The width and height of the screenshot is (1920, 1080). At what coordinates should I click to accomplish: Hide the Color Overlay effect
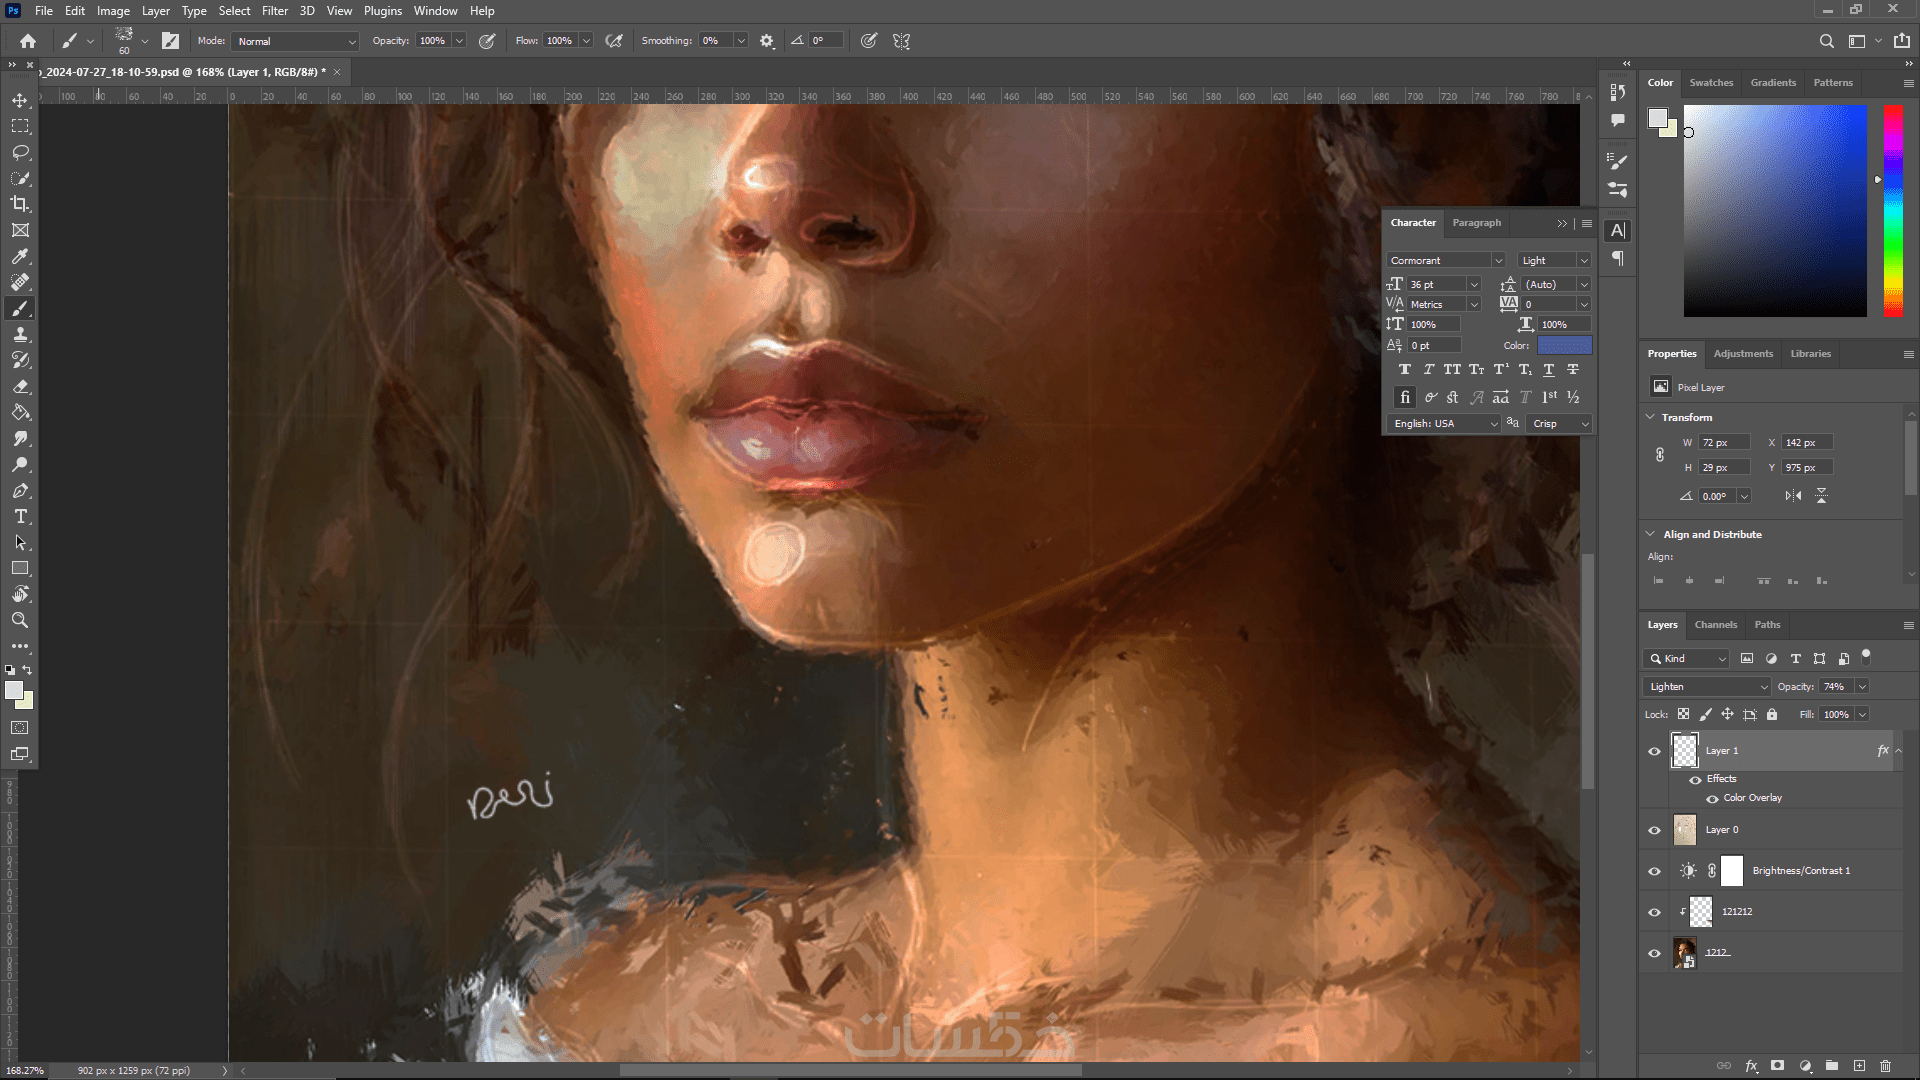coord(1712,798)
